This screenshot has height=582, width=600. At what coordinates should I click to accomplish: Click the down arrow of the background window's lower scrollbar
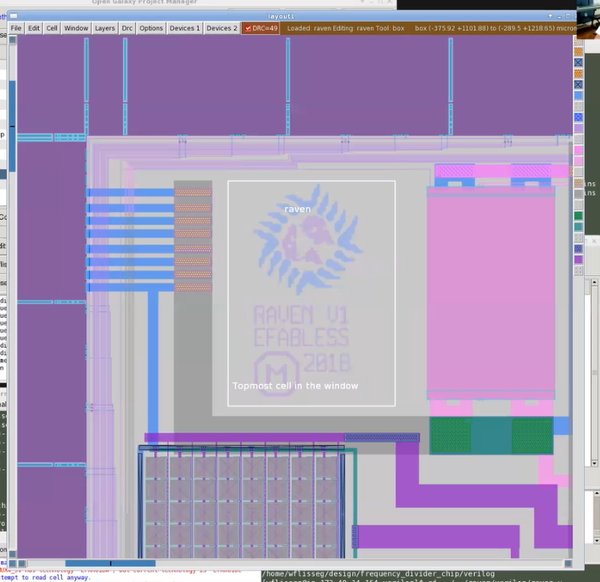click(596, 540)
